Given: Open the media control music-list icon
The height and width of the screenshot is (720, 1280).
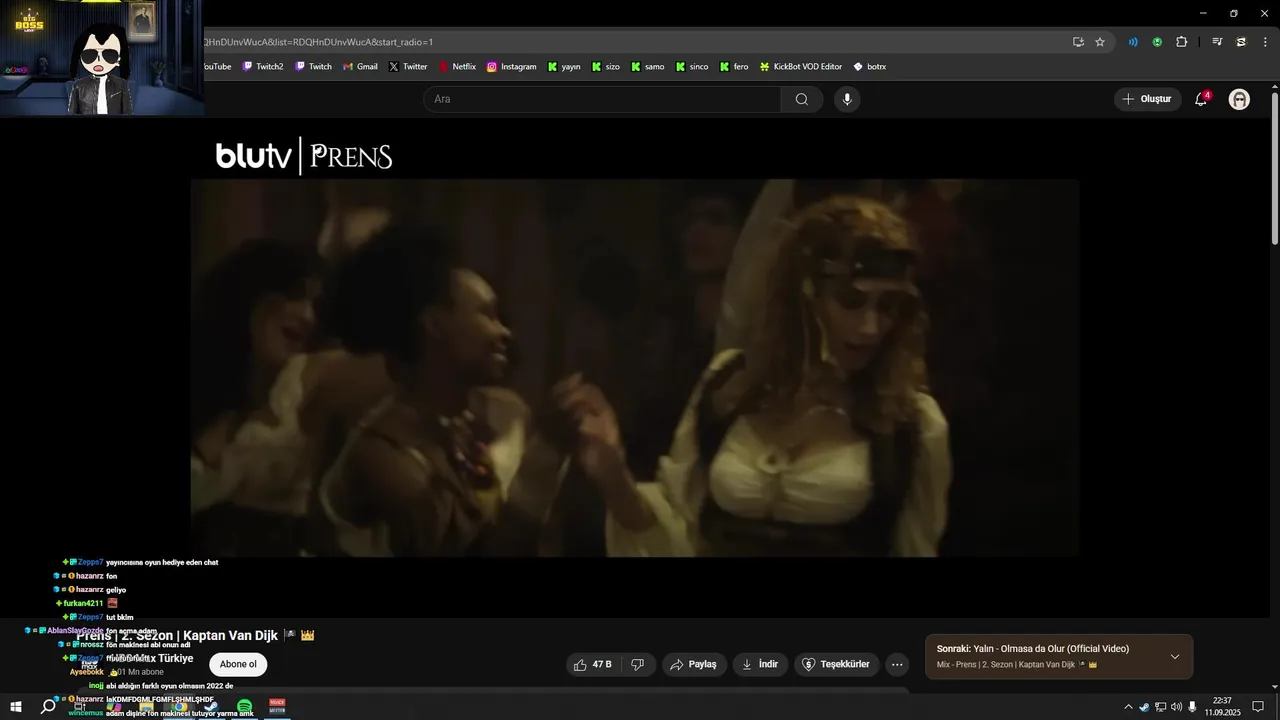Looking at the screenshot, I should (x=1217, y=42).
